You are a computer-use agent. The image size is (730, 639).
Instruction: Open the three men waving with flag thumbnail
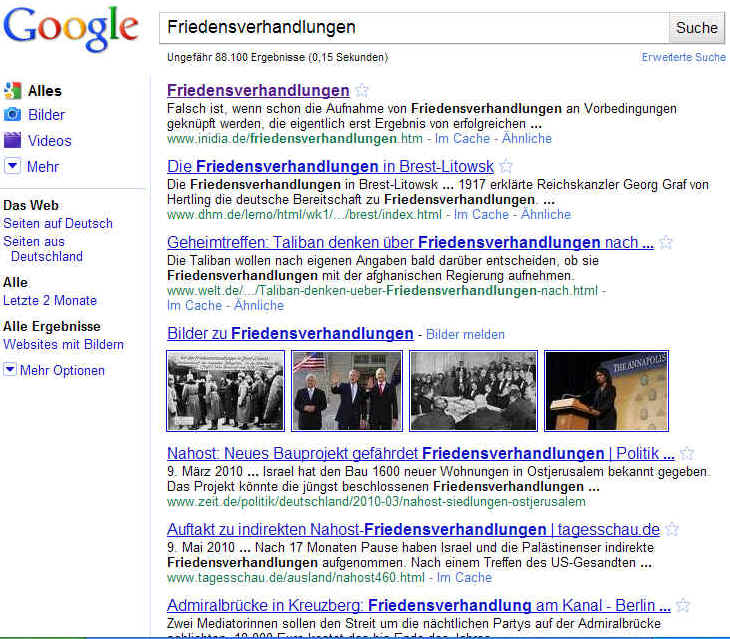tap(347, 391)
